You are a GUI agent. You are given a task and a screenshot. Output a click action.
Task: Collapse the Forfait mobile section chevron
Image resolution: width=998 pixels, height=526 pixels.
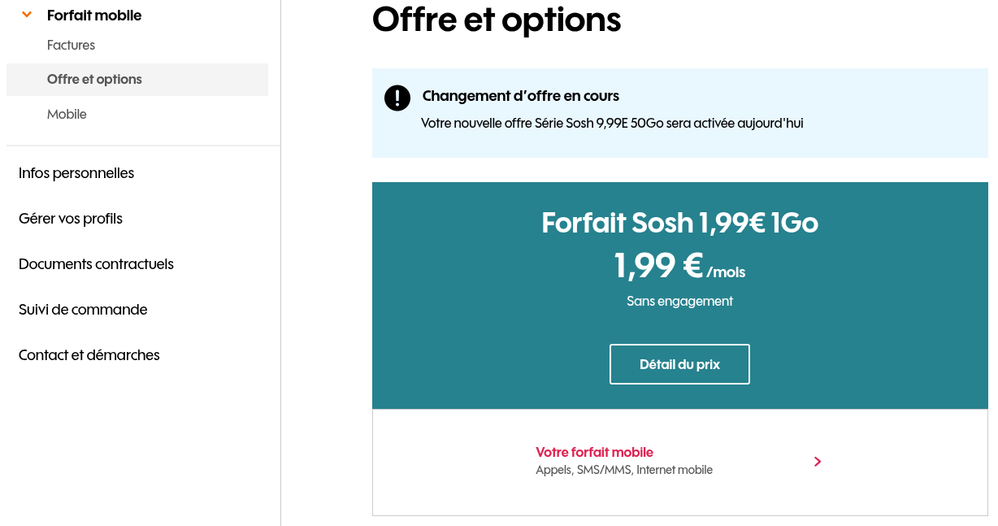tap(27, 15)
